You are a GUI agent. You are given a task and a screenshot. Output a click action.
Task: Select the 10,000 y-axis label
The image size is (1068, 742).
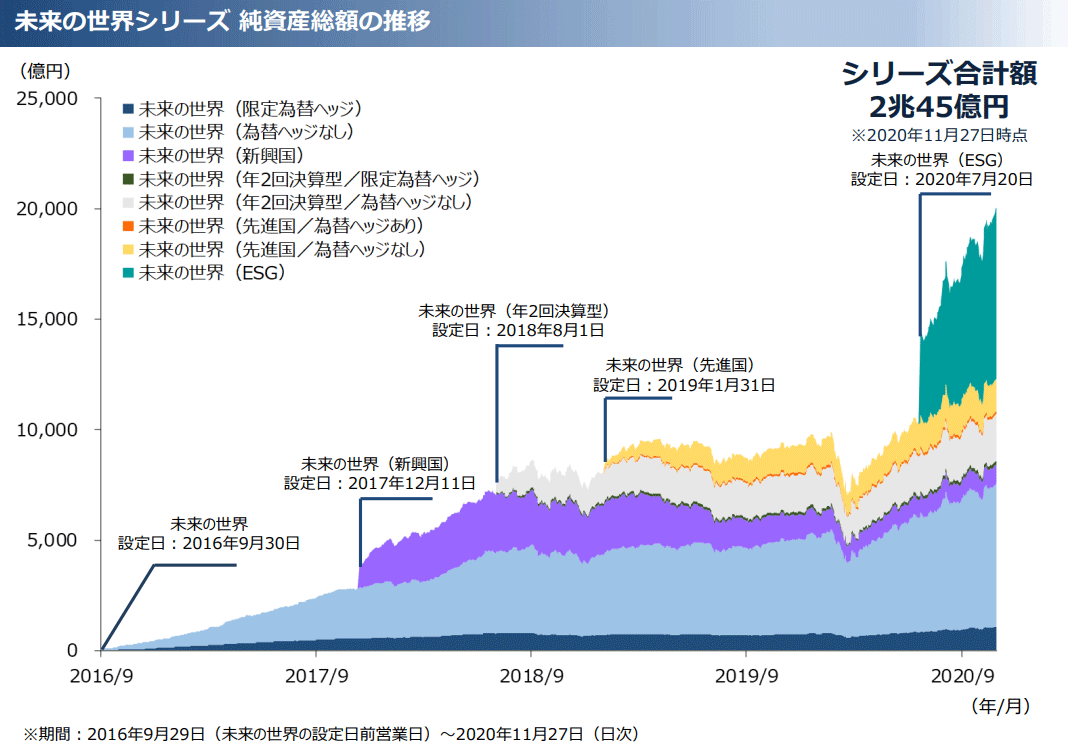coord(47,430)
